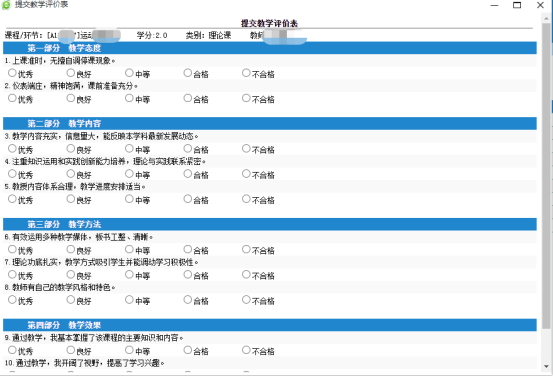This screenshot has width=553, height=376.
Task: Set question 6 有效运用多种教学媒体 to 合格
Action: tap(188, 249)
